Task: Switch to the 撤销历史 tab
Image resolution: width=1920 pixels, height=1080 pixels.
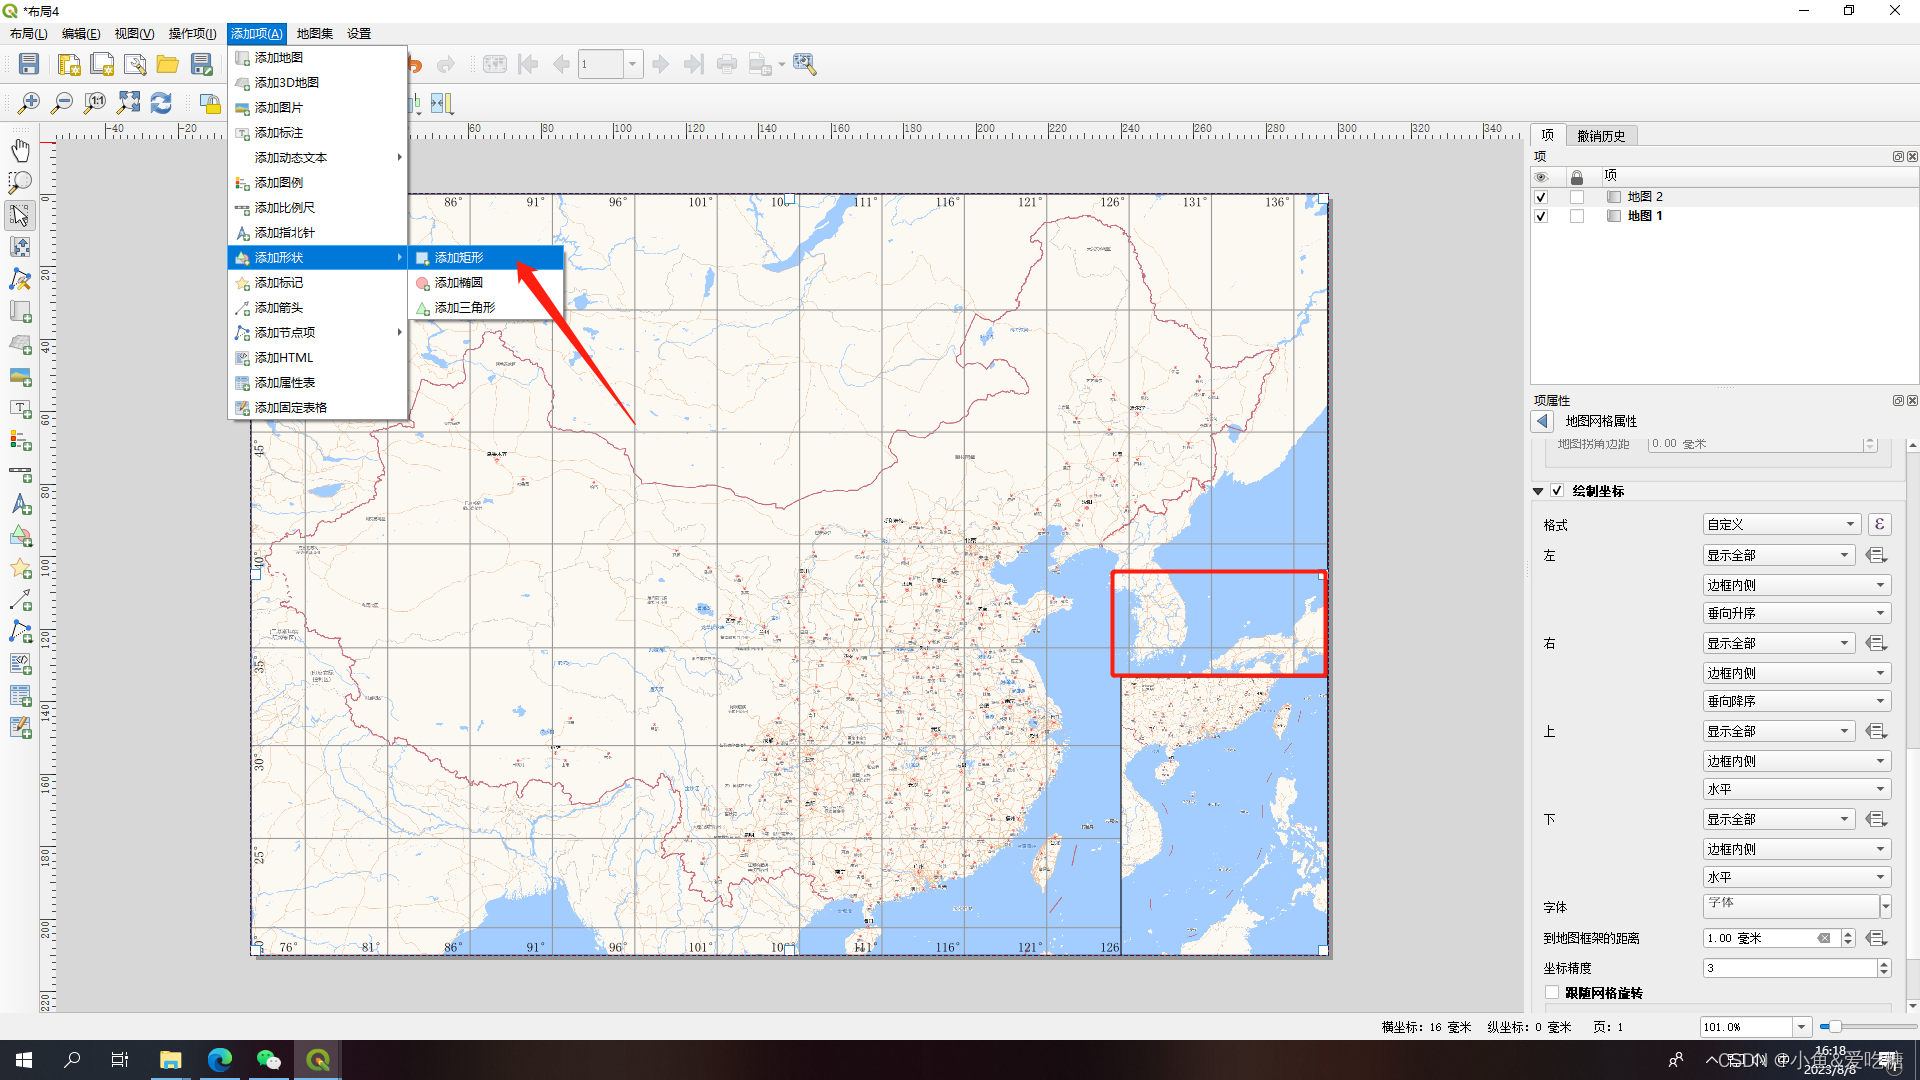Action: pyautogui.click(x=1601, y=136)
